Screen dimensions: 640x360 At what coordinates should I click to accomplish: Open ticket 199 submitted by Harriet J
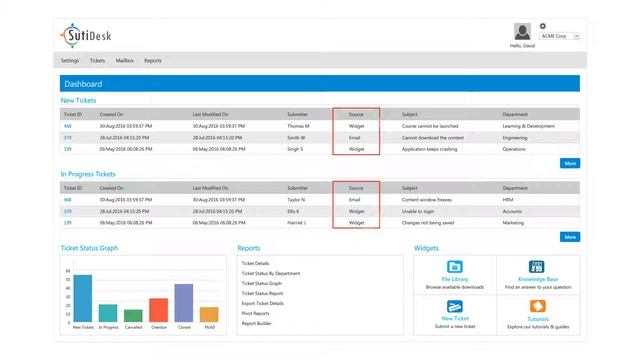tap(67, 223)
